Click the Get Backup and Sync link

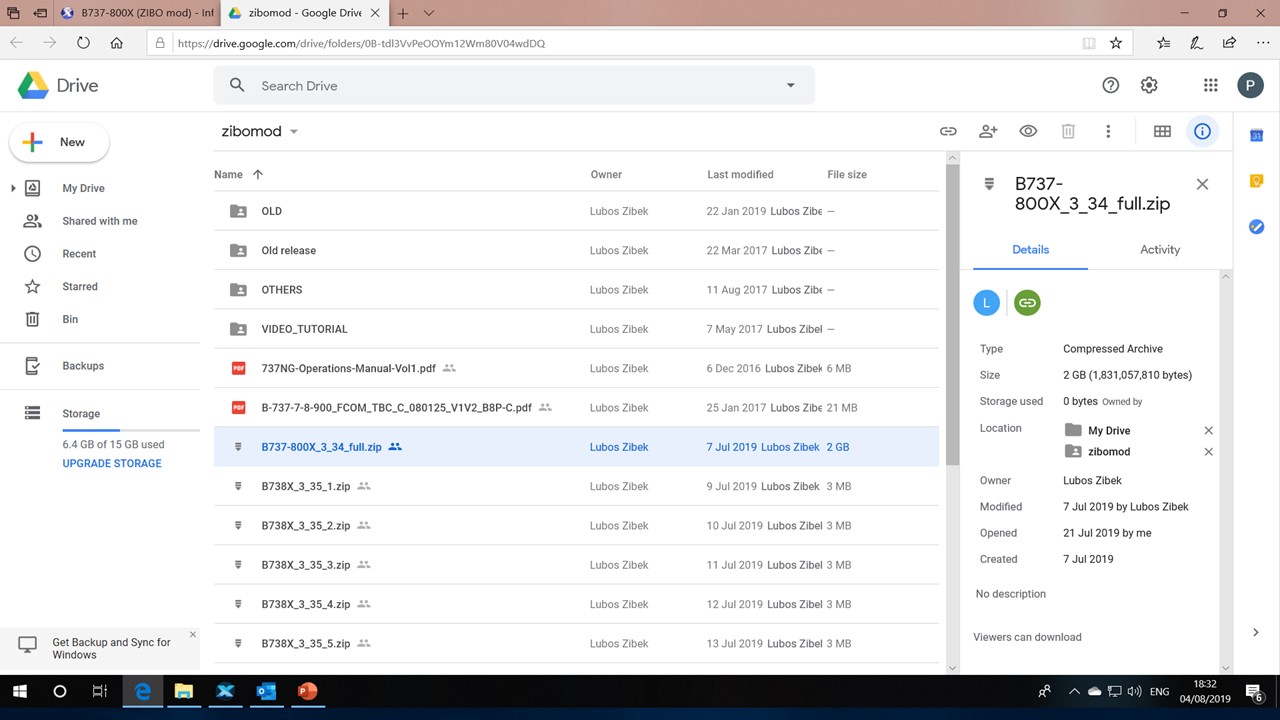point(111,648)
